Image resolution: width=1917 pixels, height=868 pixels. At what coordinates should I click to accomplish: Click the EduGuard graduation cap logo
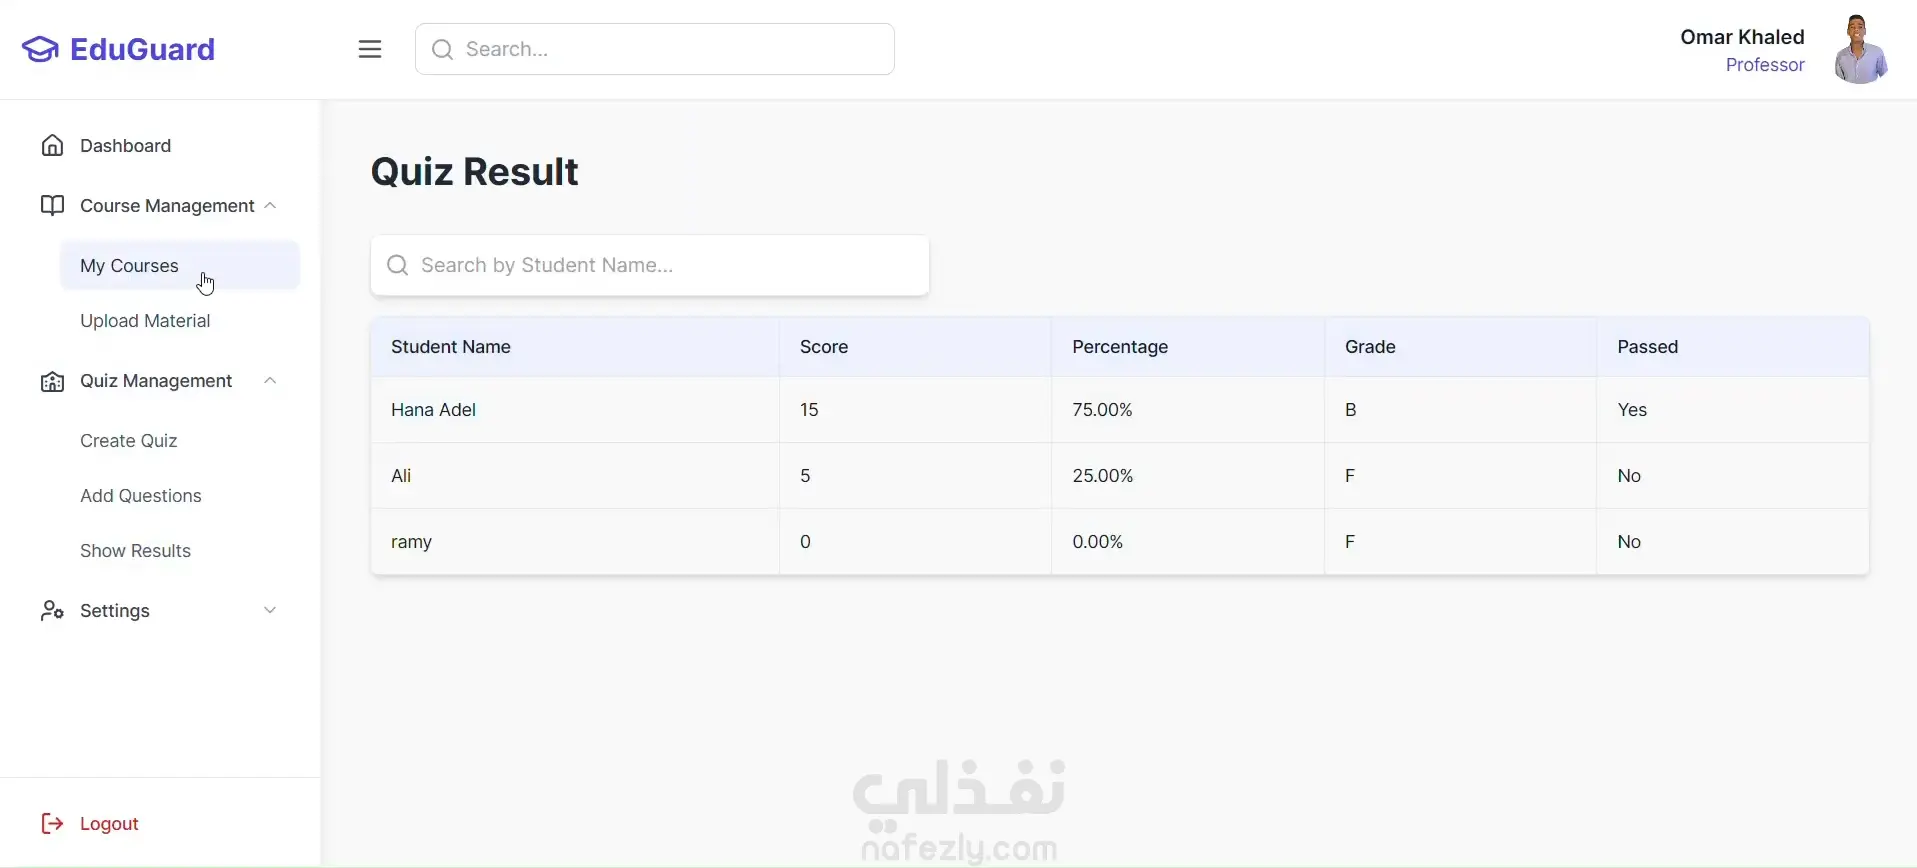40,49
